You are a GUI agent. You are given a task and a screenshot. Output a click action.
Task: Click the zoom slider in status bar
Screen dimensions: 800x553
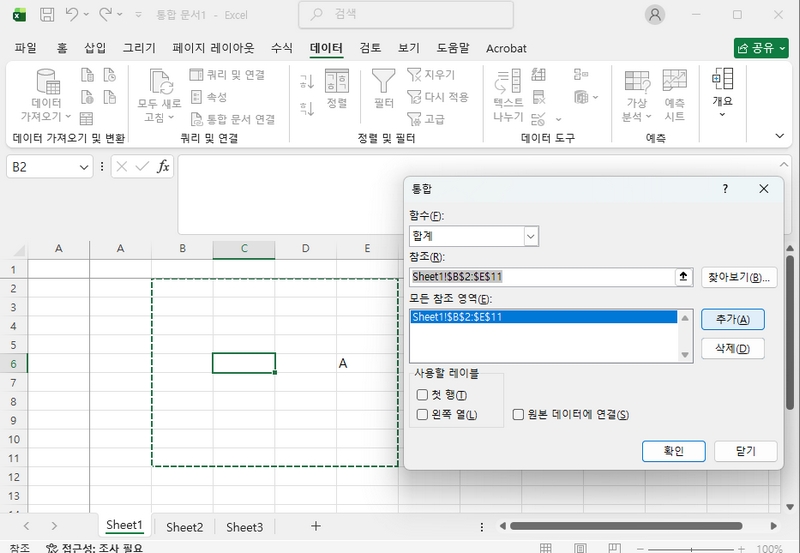(x=692, y=549)
